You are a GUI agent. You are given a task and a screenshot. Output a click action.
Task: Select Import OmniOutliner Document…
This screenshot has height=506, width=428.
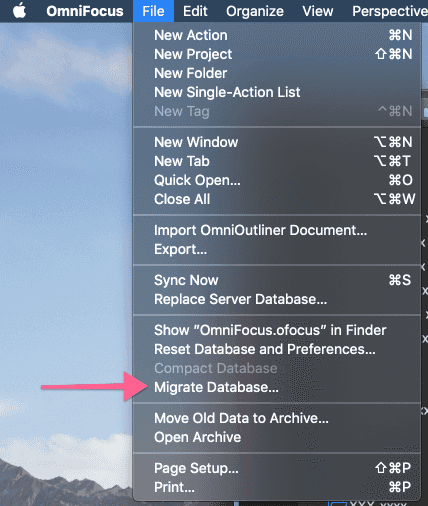pyautogui.click(x=277, y=230)
